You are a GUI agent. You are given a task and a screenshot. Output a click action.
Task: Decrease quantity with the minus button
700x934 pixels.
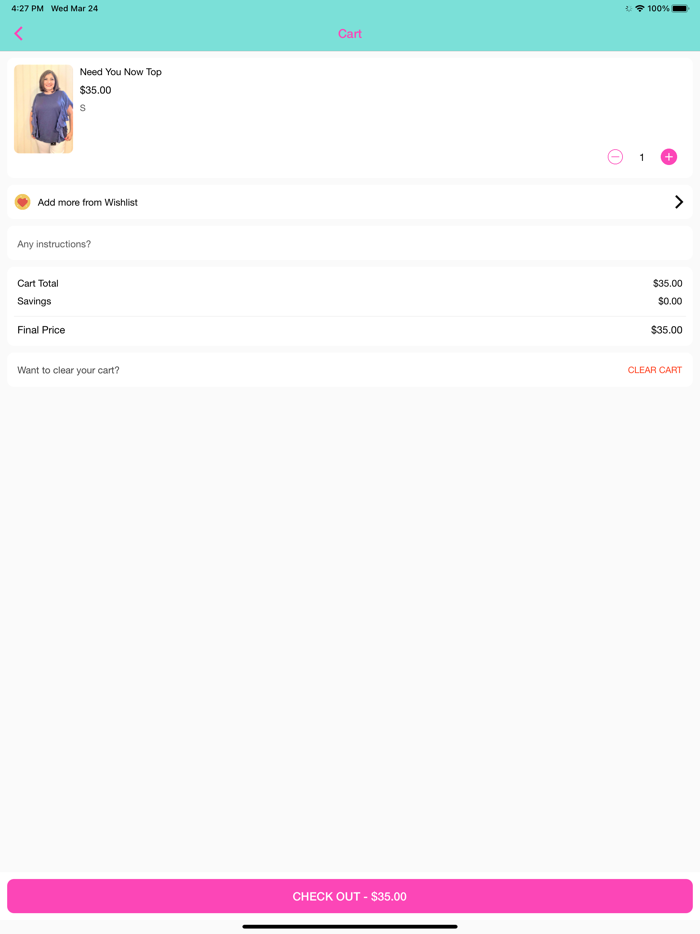click(x=615, y=157)
